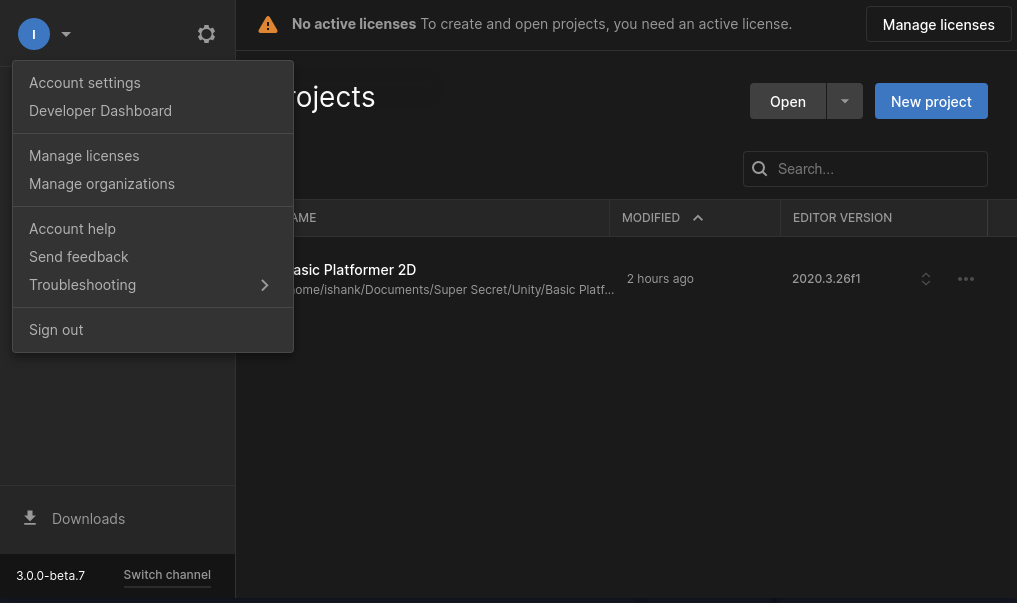Image resolution: width=1017 pixels, height=603 pixels.
Task: Expand the Open button dropdown arrow
Action: pos(844,101)
